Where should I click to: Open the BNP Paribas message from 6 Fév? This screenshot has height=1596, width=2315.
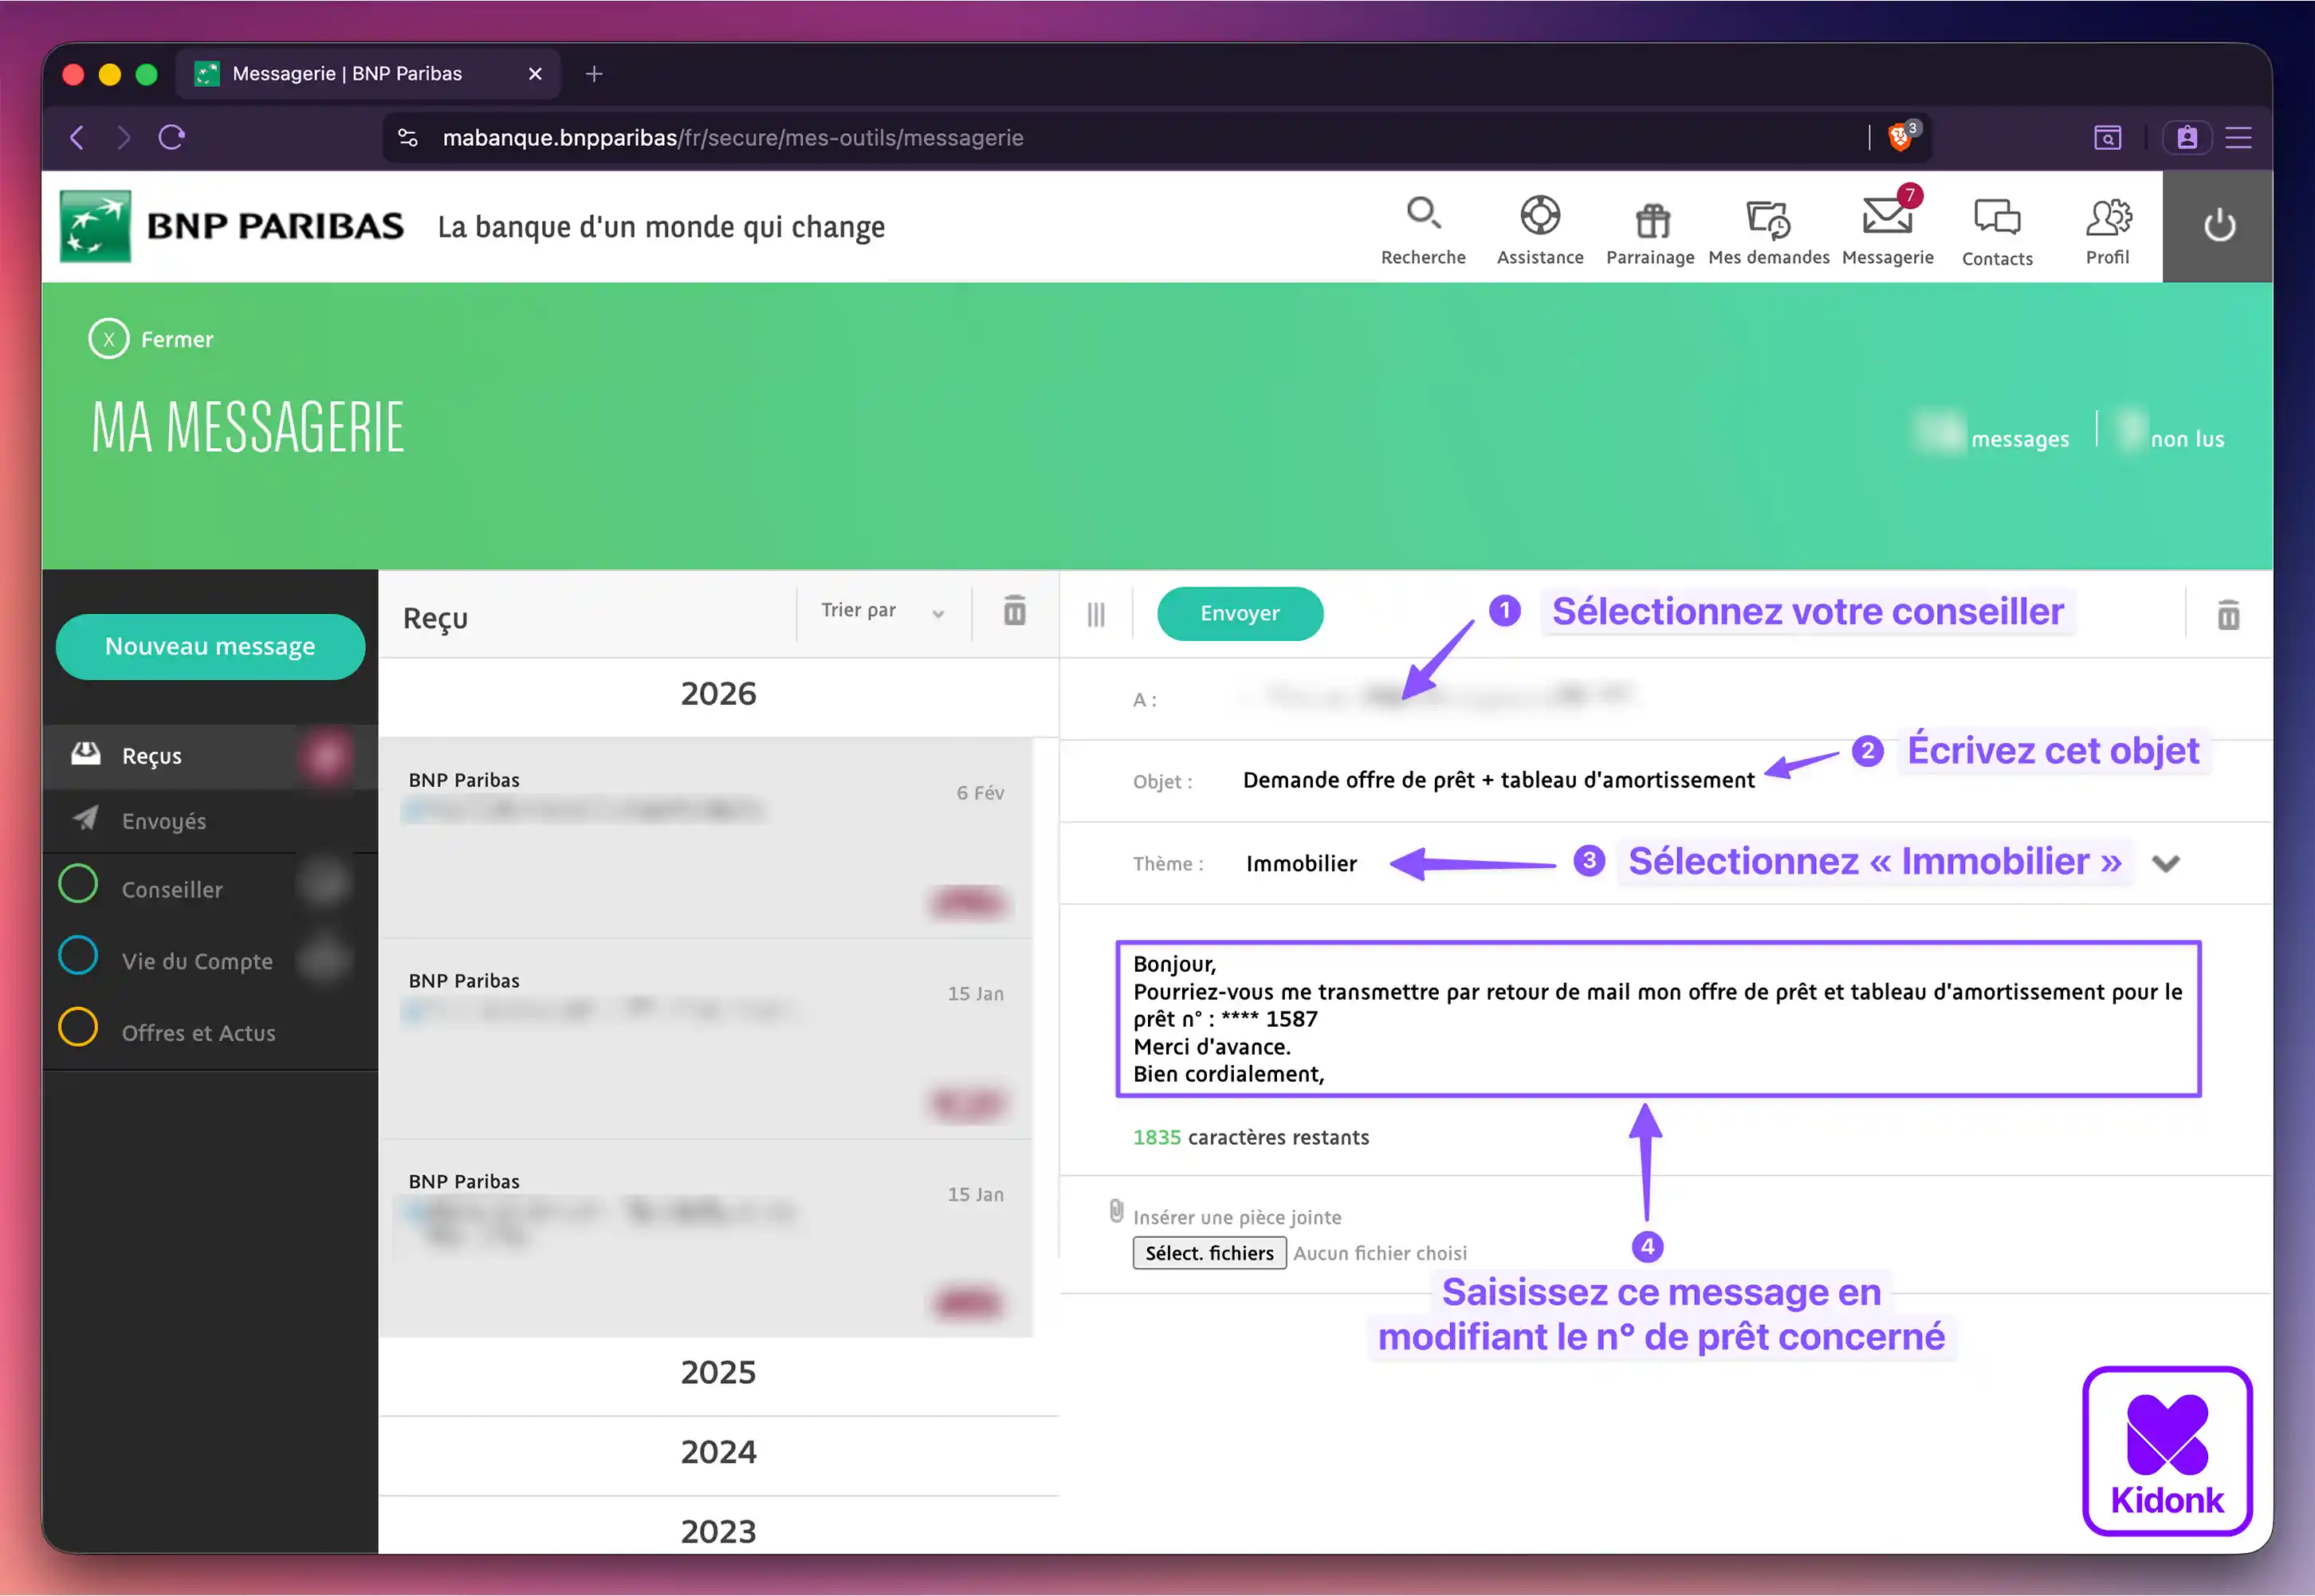pos(705,838)
